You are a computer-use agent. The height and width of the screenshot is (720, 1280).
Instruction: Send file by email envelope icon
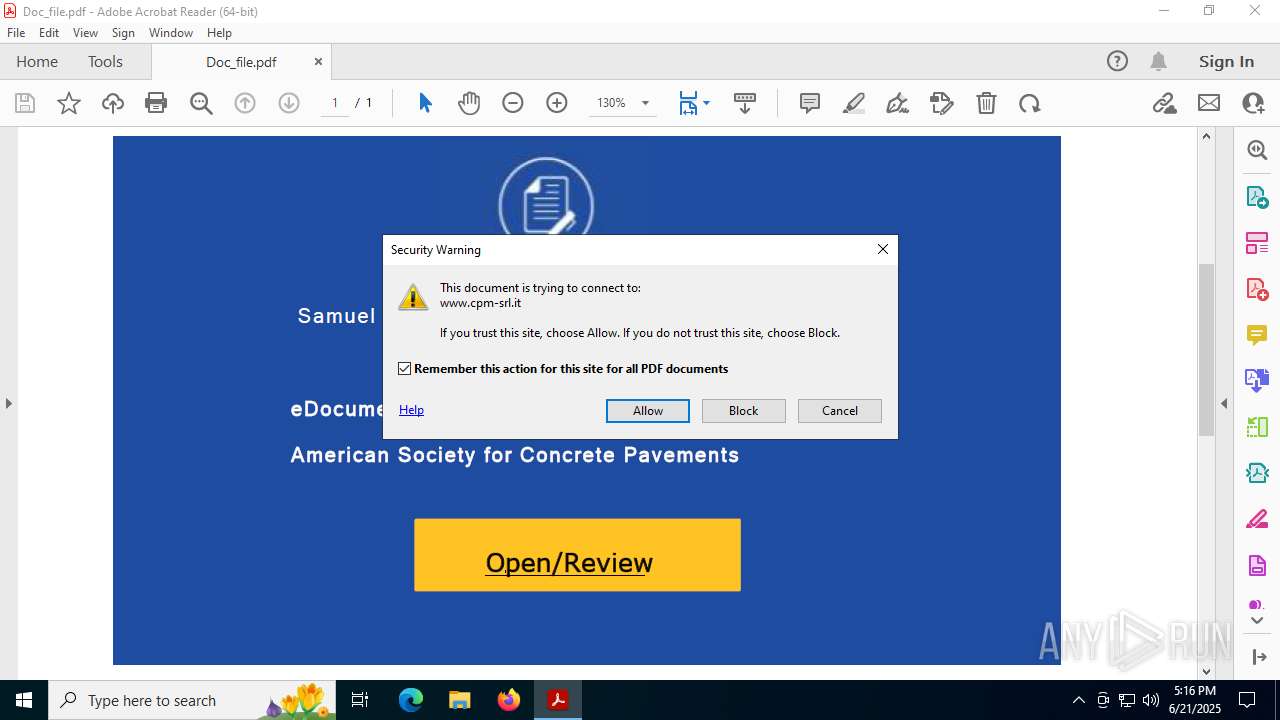click(1209, 103)
